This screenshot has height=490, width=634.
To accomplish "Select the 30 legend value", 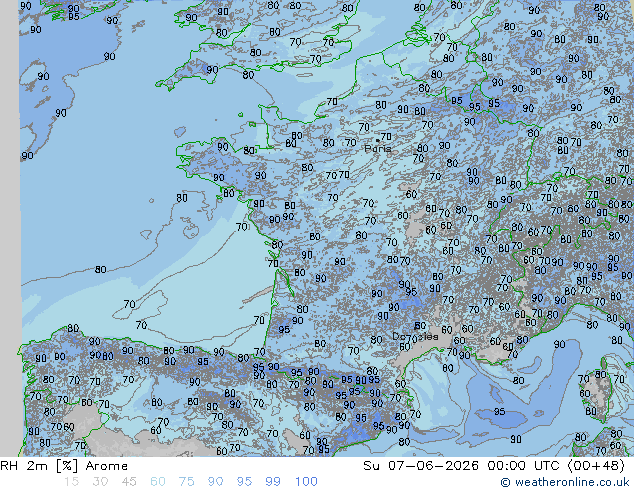I will tap(100, 482).
